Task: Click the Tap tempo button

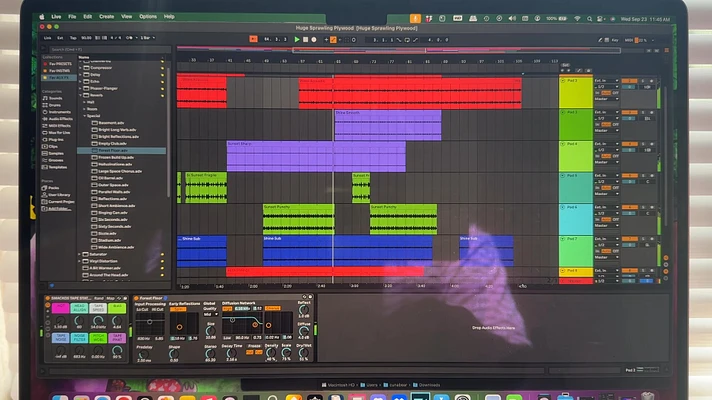Action: [x=73, y=38]
